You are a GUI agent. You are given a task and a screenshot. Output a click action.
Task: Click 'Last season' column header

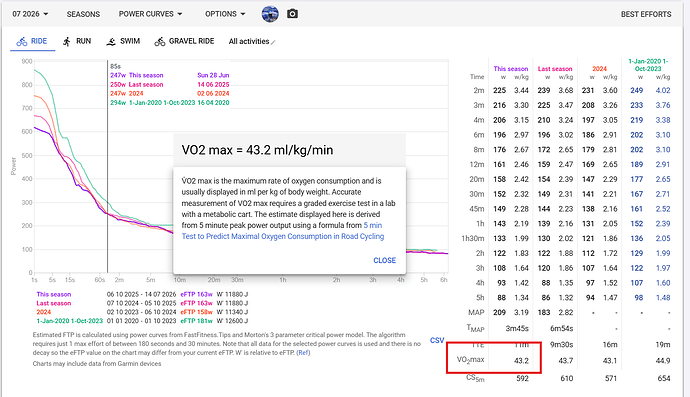click(x=555, y=69)
